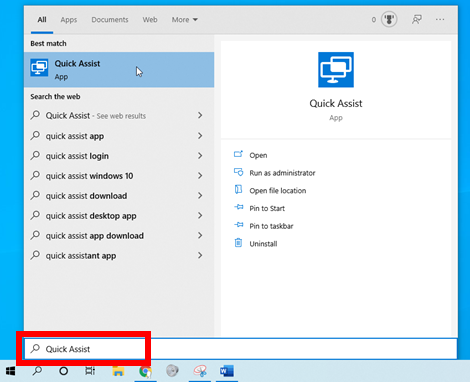This screenshot has height=382, width=470.
Task: Select 'Quick Assist - See web results' suggestion
Action: pyautogui.click(x=119, y=116)
